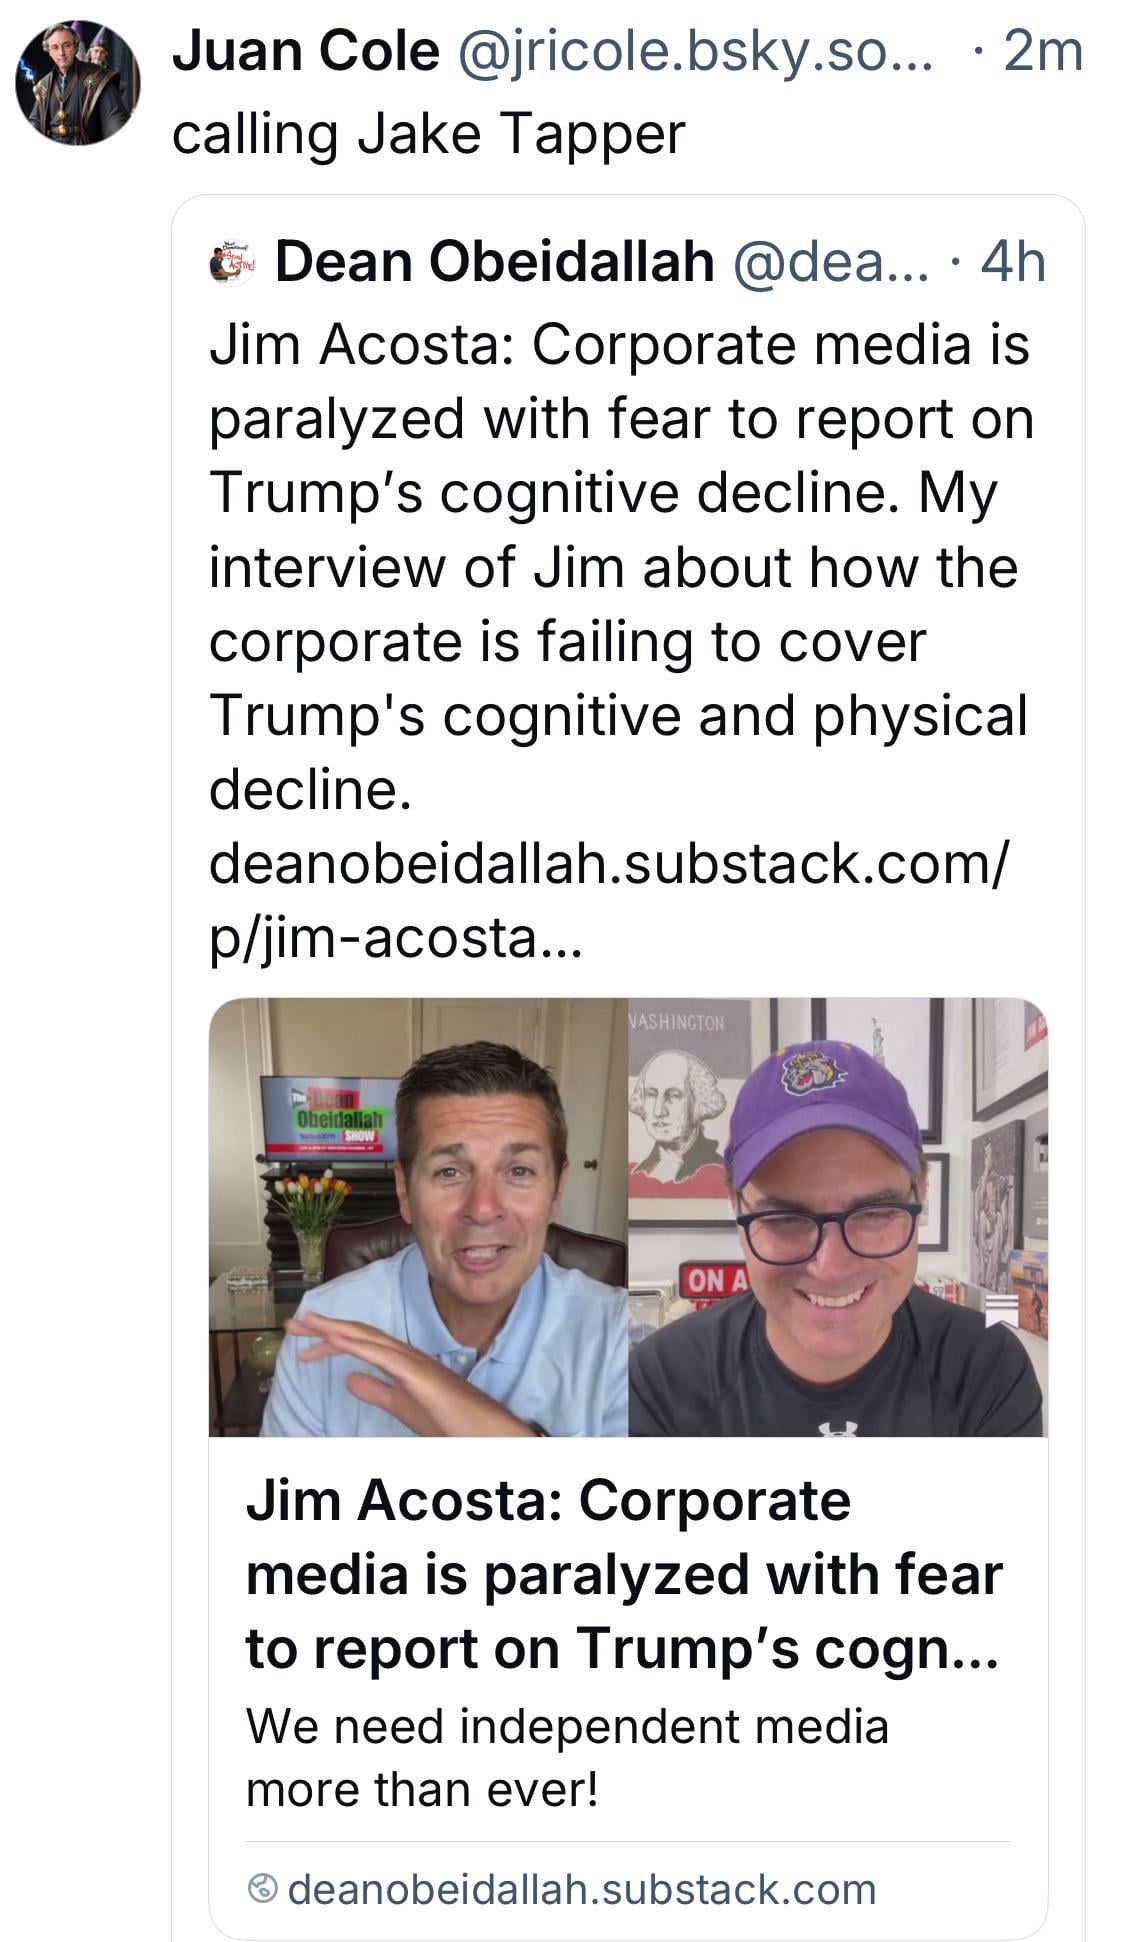This screenshot has width=1131, height=1942.
Task: Open Juan Cole's profile avatar
Action: (x=78, y=83)
